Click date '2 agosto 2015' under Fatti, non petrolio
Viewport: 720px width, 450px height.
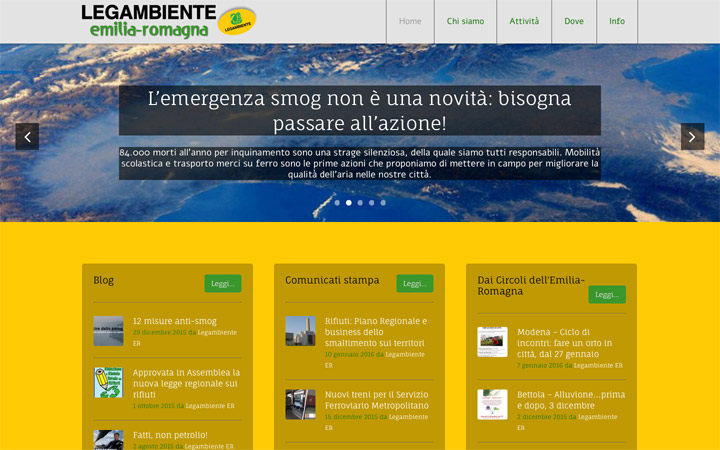[153, 446]
